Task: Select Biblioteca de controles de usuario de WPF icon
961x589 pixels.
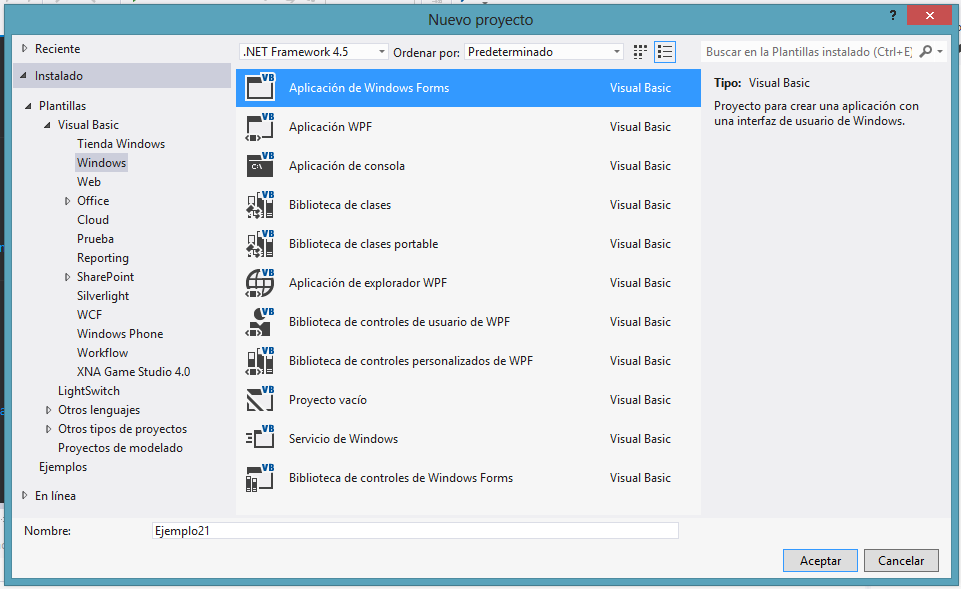Action: pyautogui.click(x=260, y=322)
